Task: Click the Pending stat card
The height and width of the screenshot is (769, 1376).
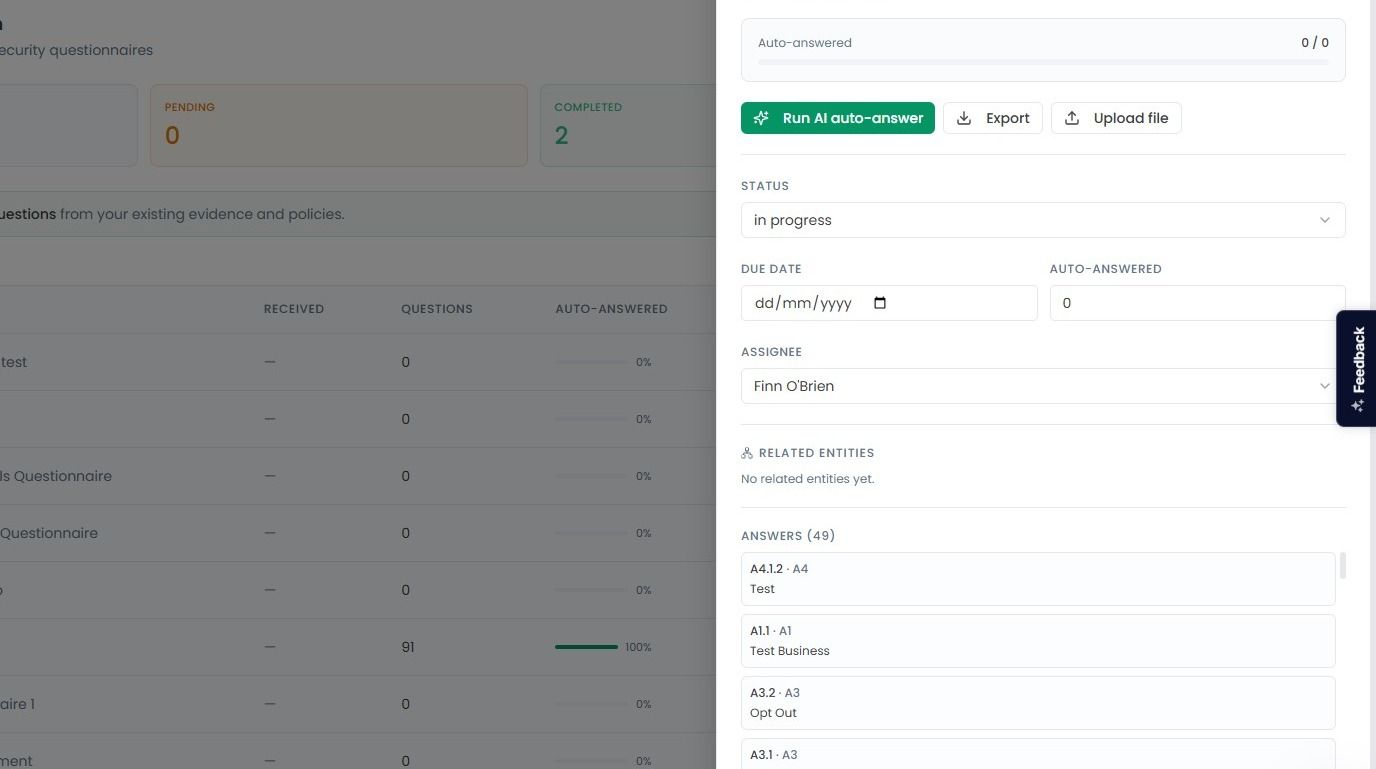Action: pyautogui.click(x=339, y=125)
